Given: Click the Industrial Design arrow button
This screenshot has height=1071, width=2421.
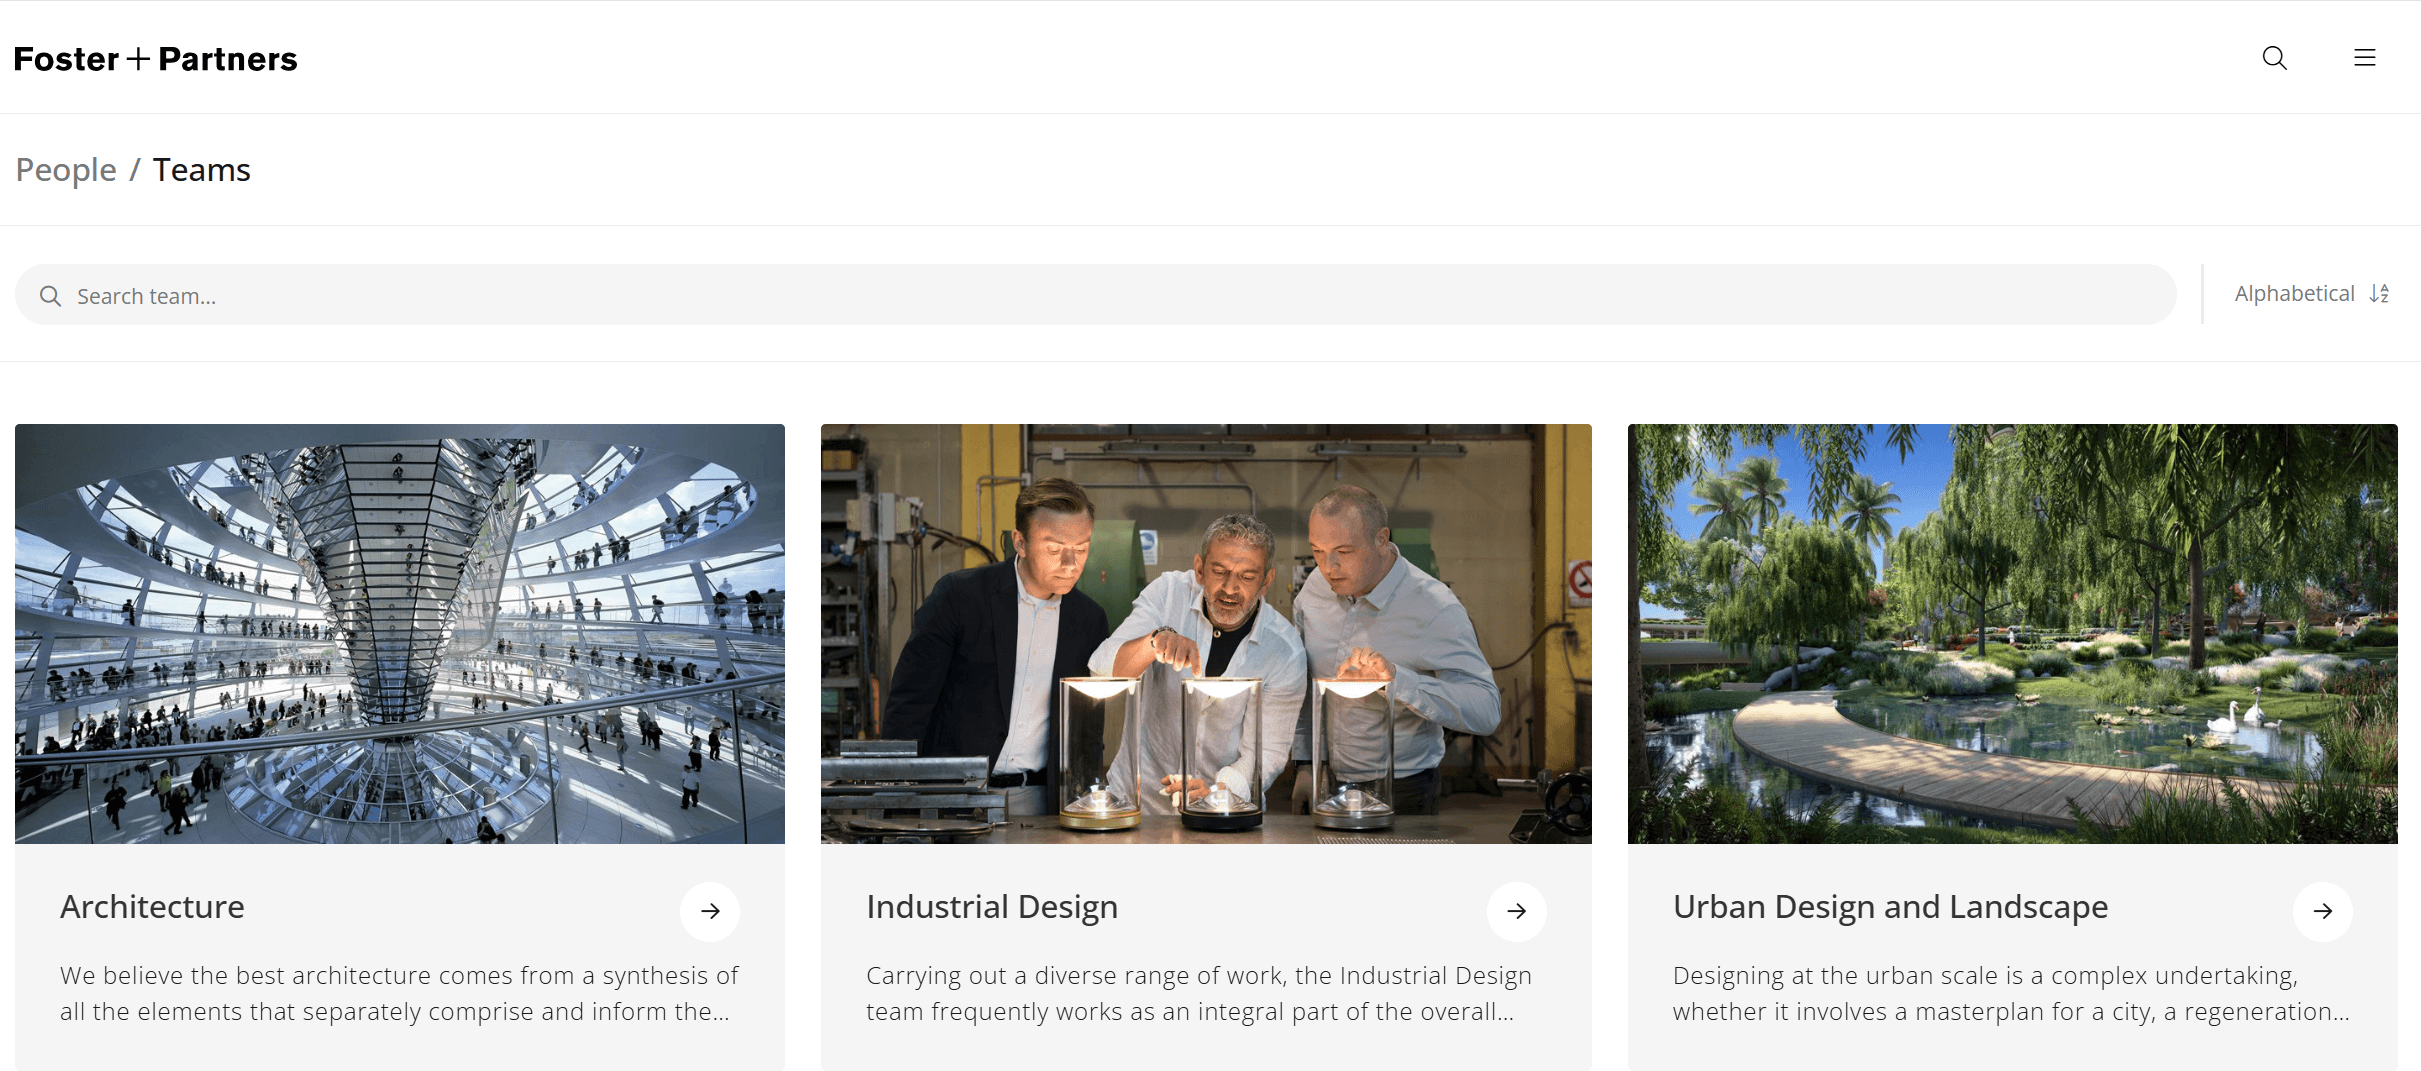Looking at the screenshot, I should (1516, 911).
